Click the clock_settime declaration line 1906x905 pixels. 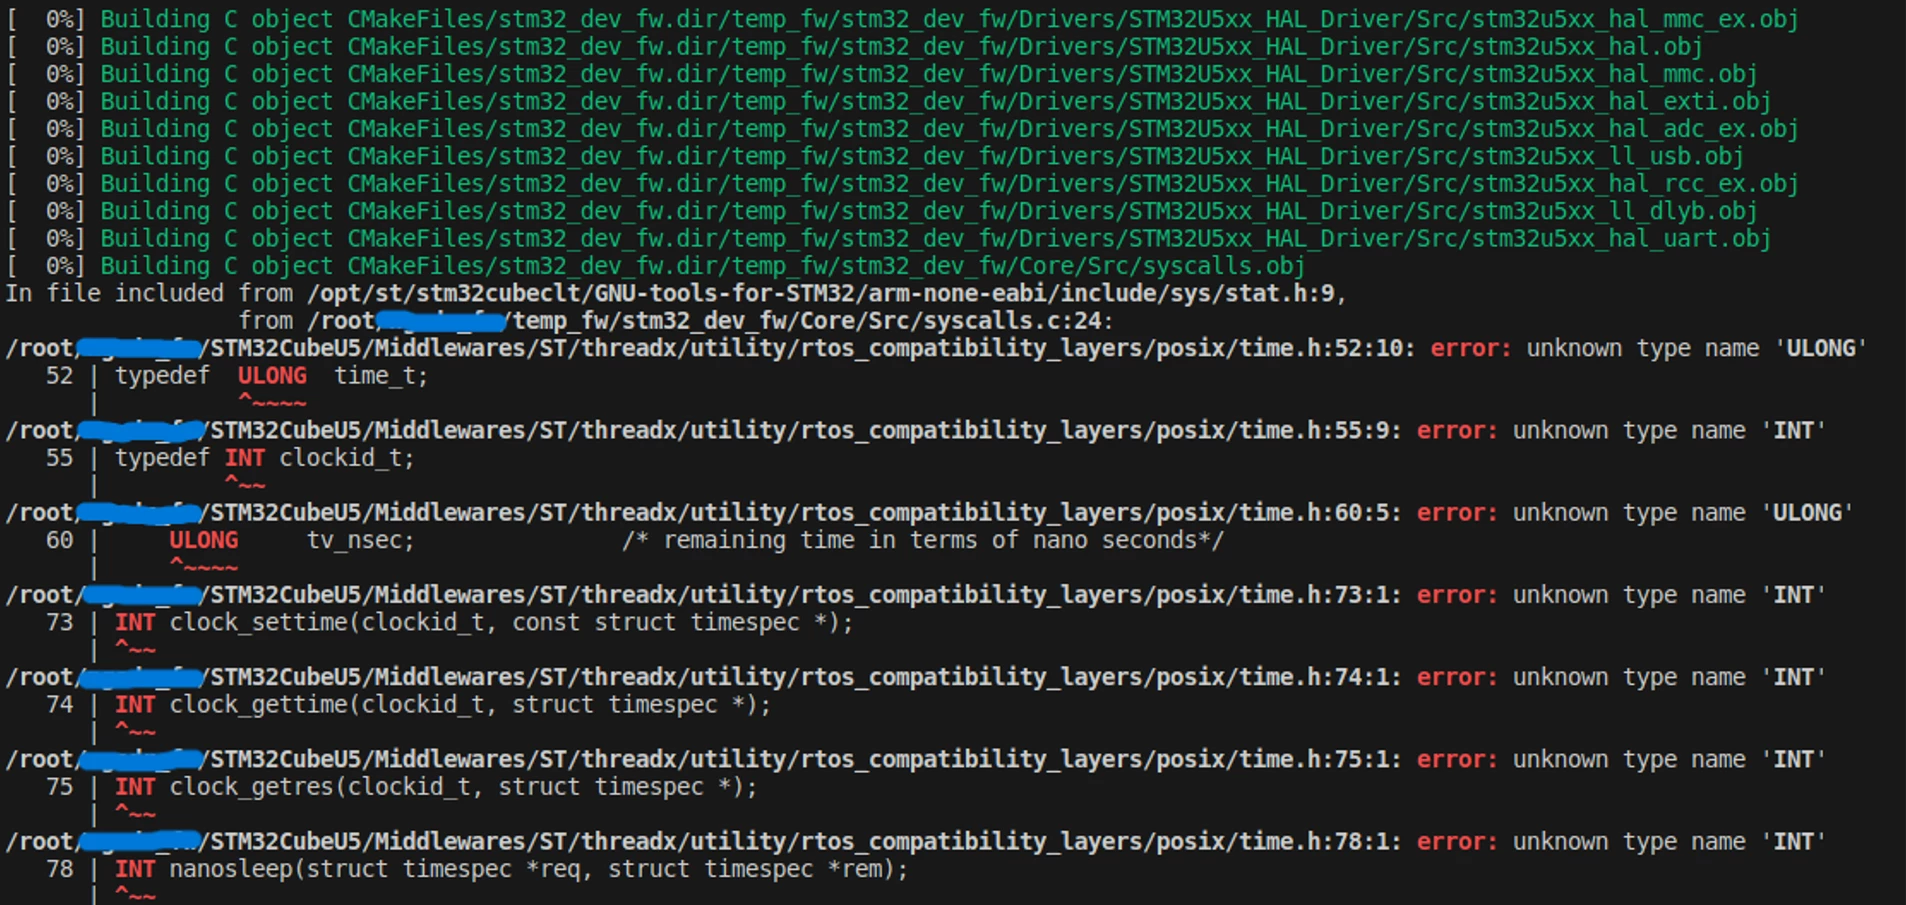(484, 623)
